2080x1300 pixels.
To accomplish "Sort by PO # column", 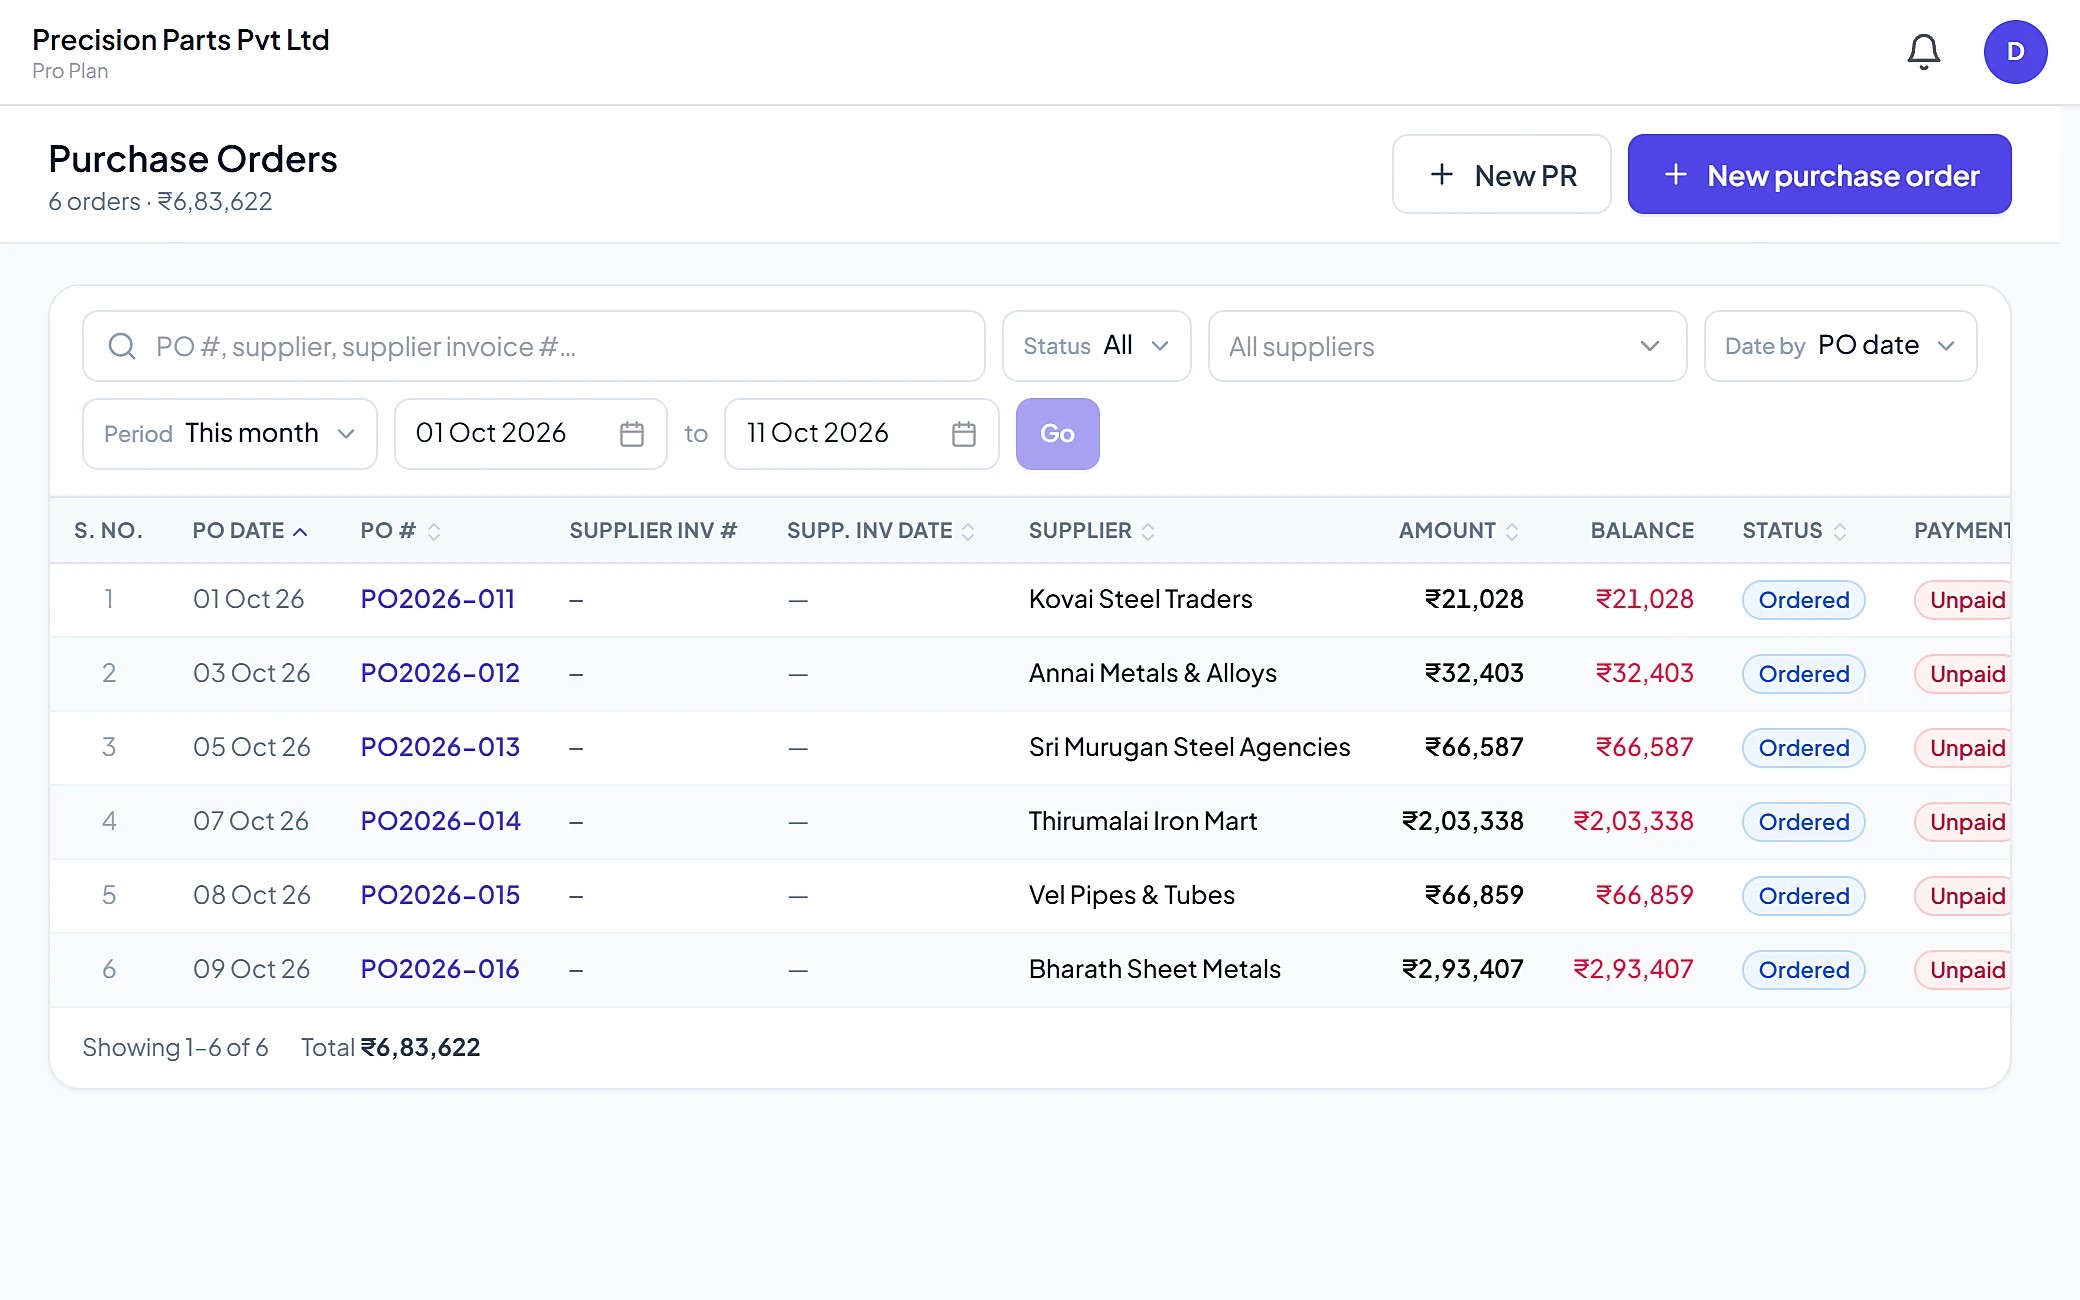I will click(x=400, y=531).
